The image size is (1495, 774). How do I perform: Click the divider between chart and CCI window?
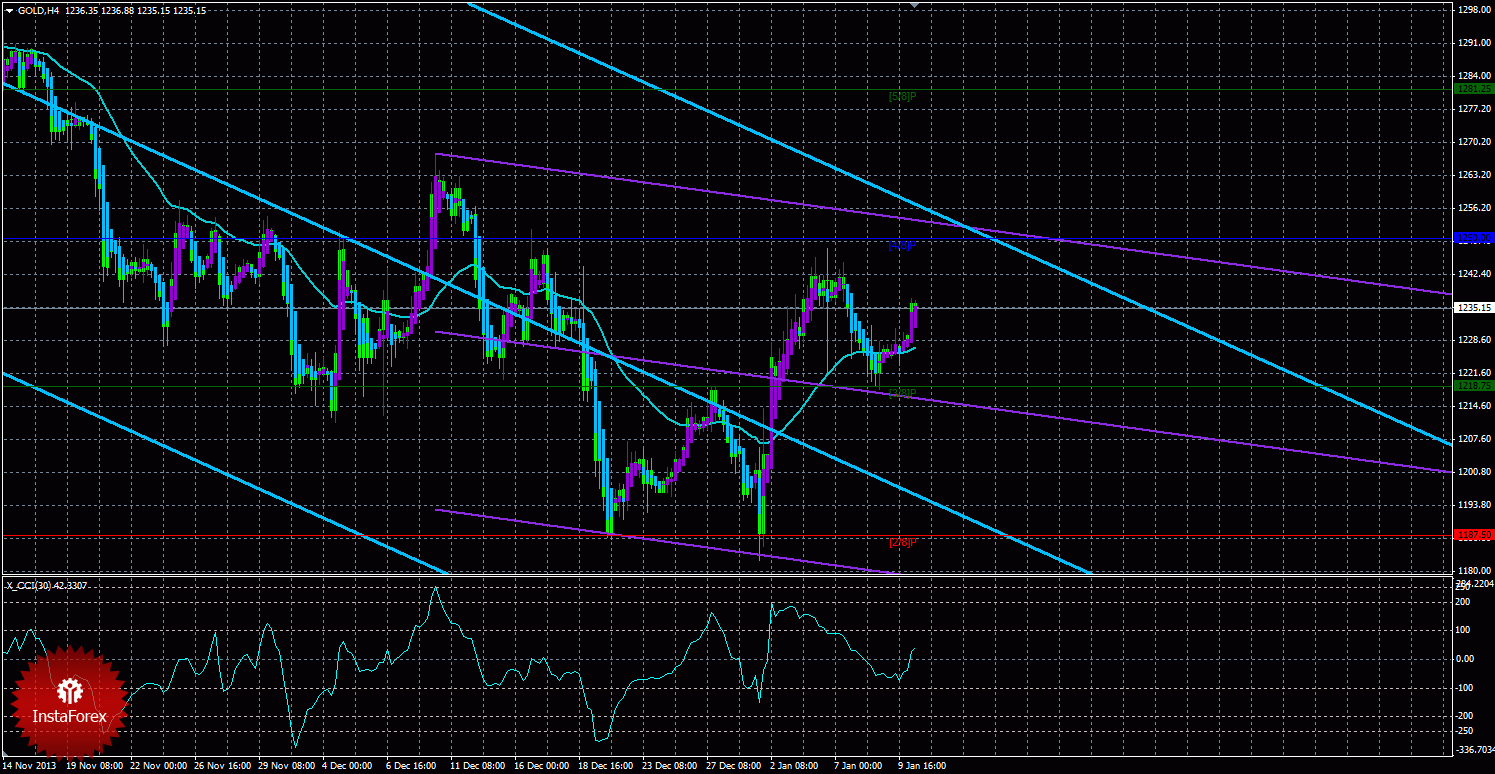tap(725, 576)
